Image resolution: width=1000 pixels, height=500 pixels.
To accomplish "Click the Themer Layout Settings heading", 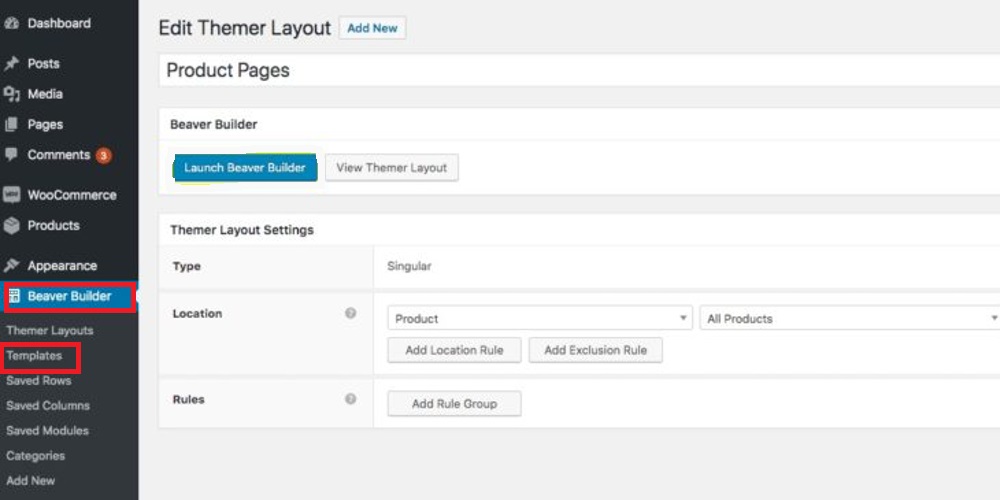I will tap(242, 230).
